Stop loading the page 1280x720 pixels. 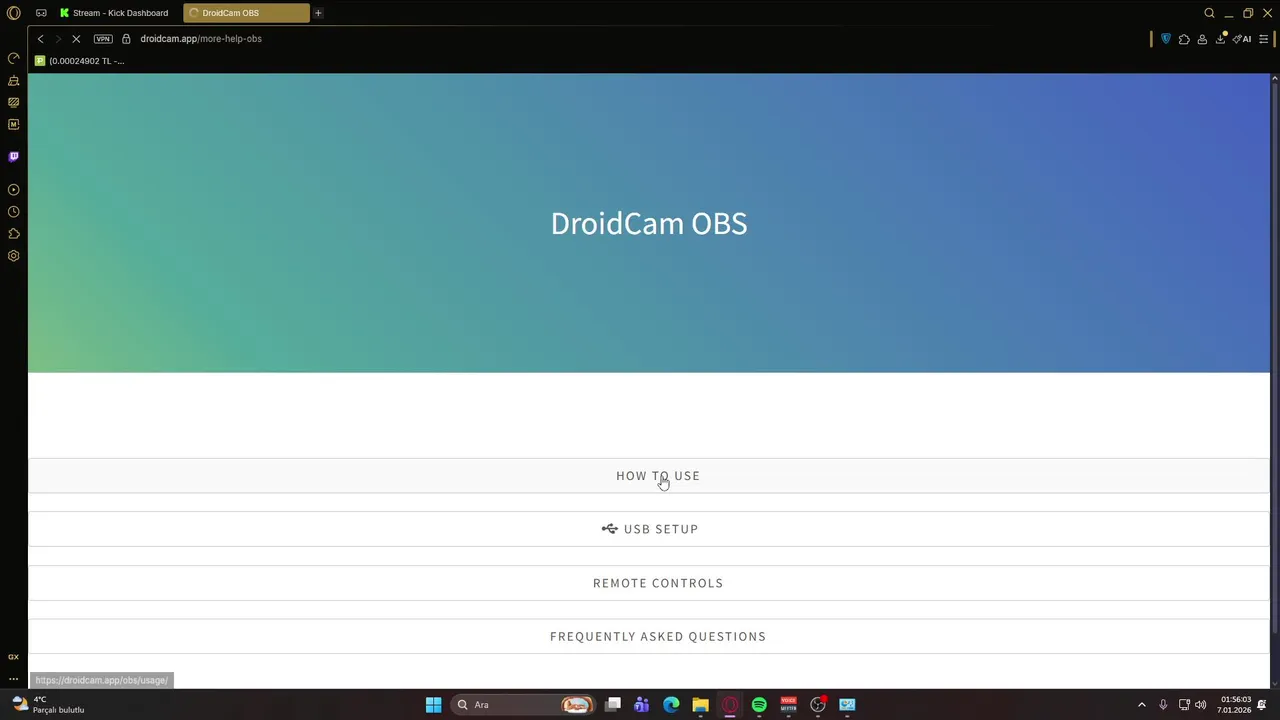76,39
